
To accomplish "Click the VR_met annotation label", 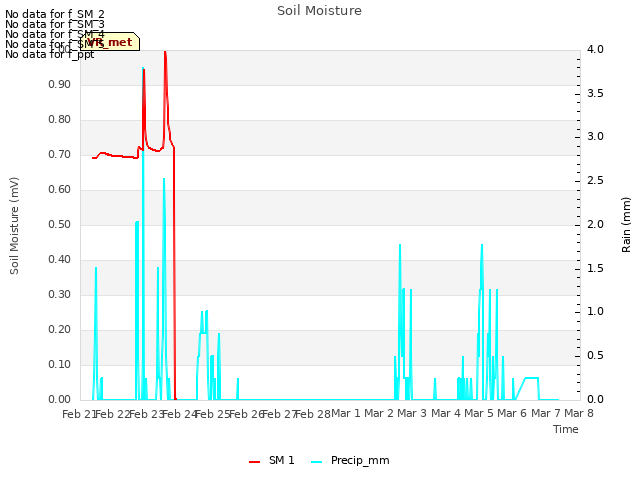I will point(110,42).
